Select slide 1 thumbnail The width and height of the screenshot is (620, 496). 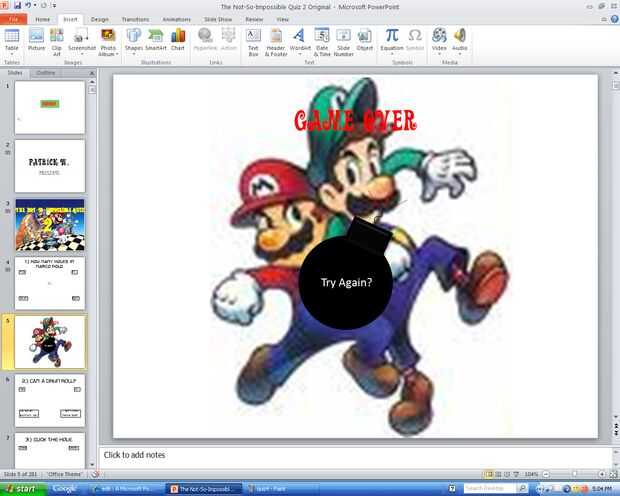pyautogui.click(x=50, y=108)
